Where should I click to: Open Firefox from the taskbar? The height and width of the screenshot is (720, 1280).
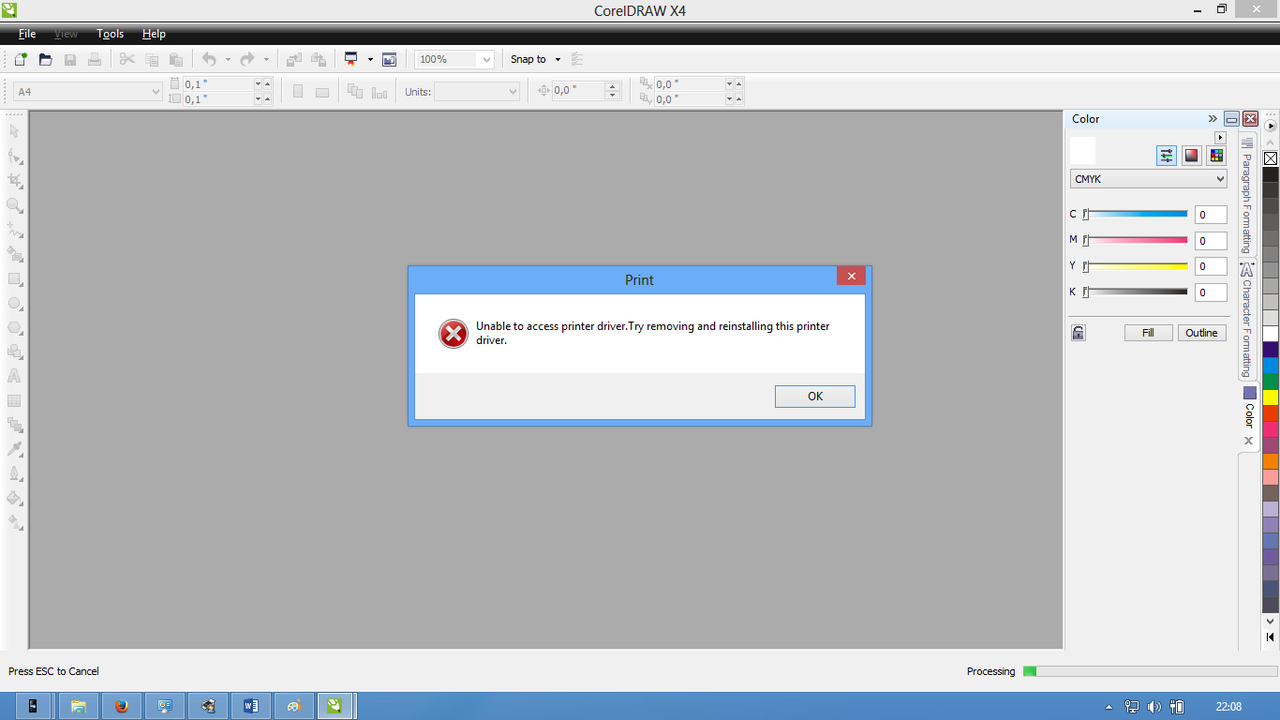(122, 706)
